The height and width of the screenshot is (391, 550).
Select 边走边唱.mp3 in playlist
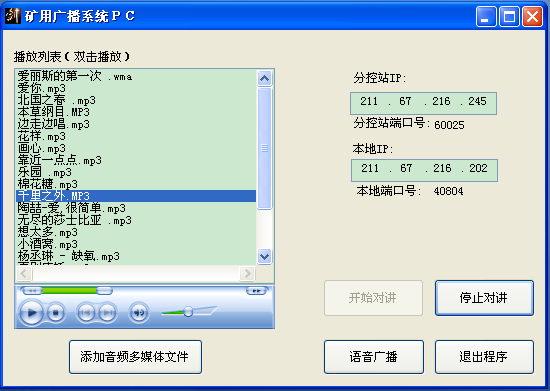point(136,124)
